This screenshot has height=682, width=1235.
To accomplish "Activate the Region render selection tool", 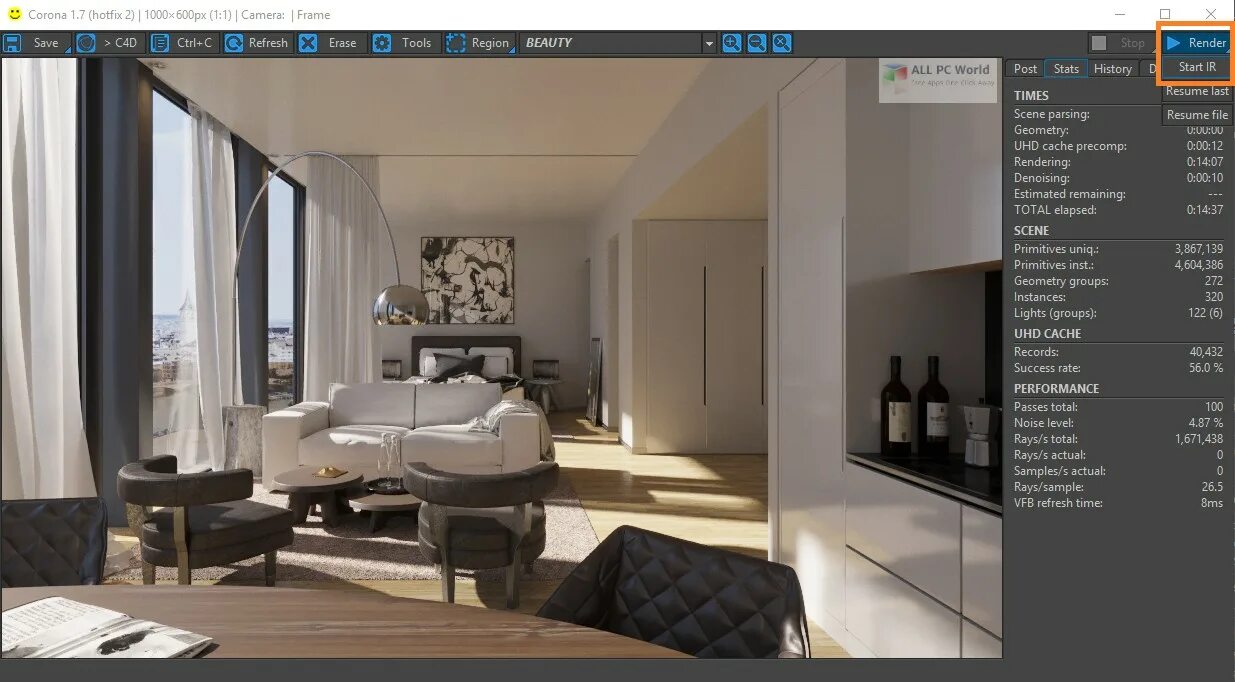I will 479,43.
